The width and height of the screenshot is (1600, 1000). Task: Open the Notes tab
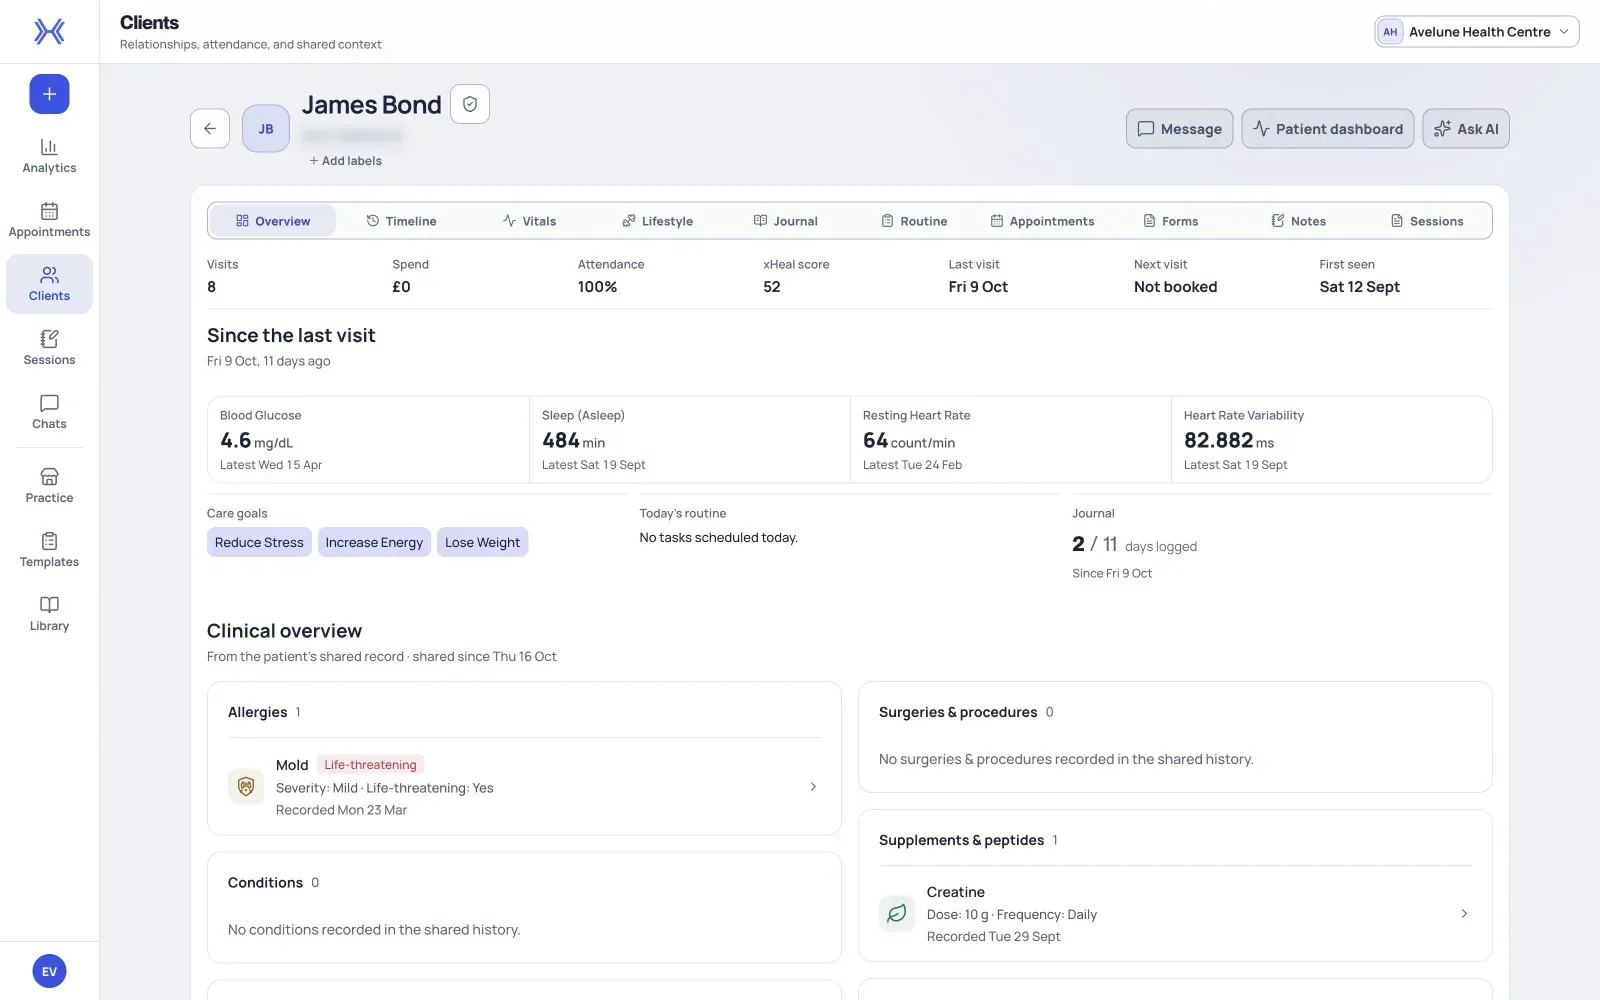pyautogui.click(x=1298, y=221)
